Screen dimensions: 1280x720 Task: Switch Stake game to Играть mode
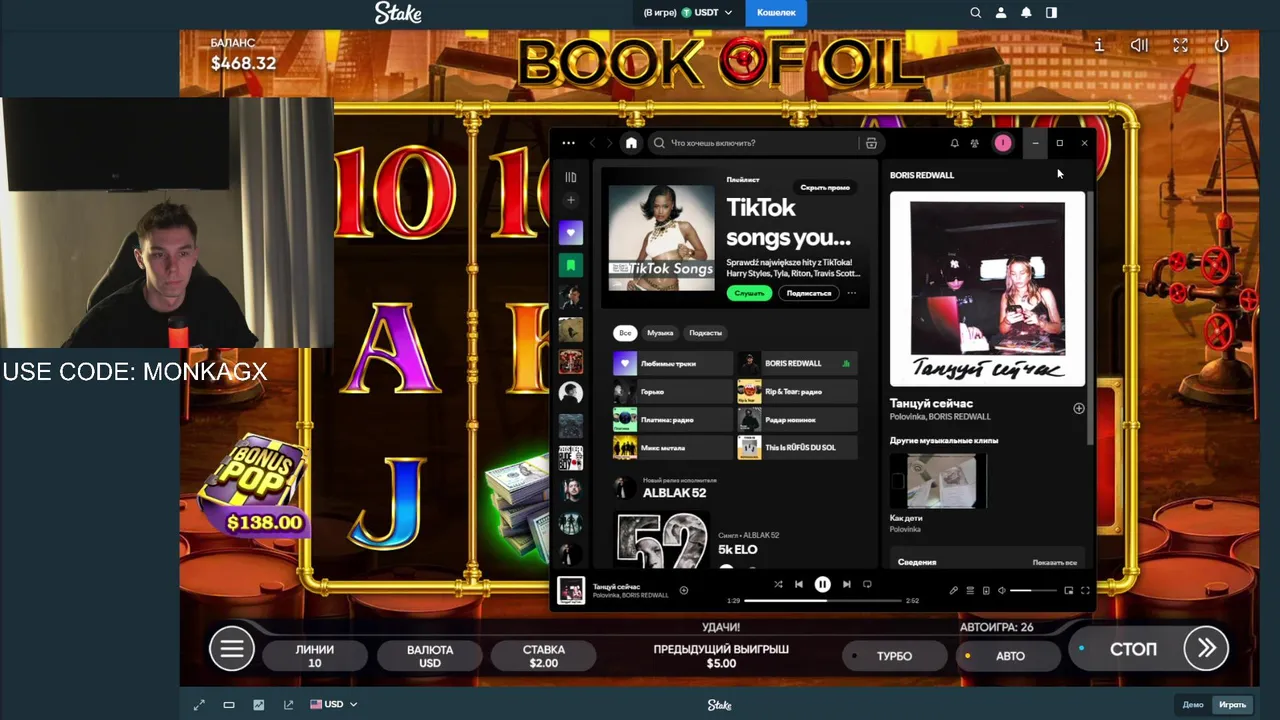click(x=1232, y=704)
